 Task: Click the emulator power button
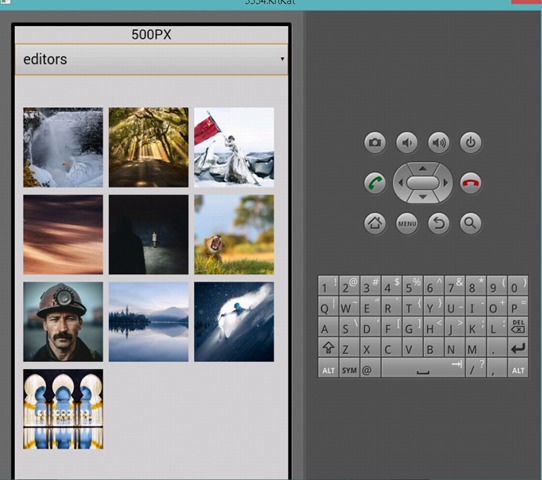470,142
